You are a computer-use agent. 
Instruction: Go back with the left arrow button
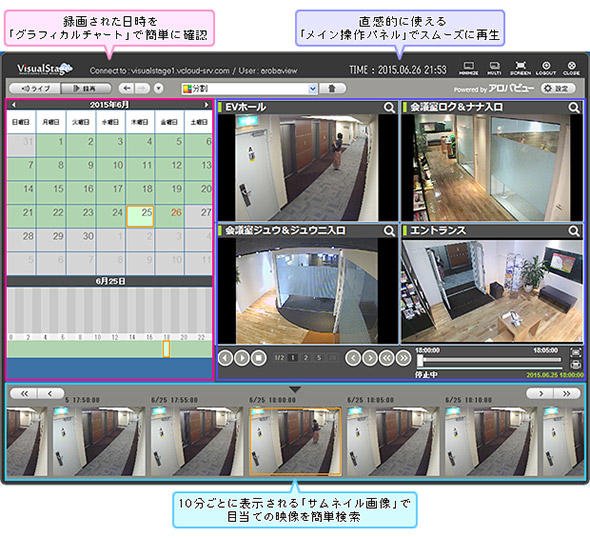[x=126, y=88]
